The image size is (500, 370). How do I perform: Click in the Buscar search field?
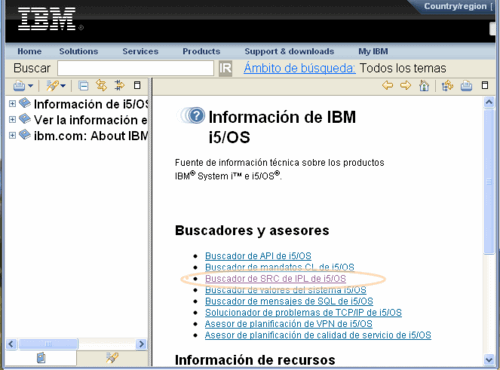[136, 68]
